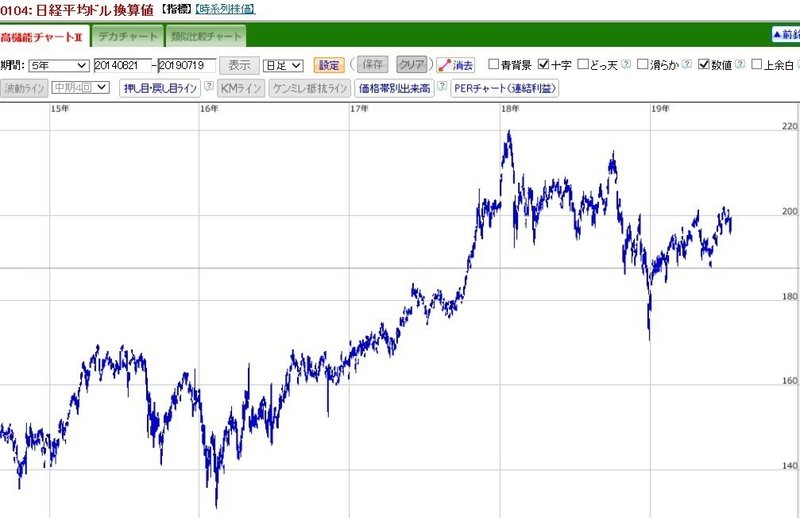Screen dimensions: 800x518
Task: Enable the 青背景 checkbox
Action: click(x=493, y=64)
